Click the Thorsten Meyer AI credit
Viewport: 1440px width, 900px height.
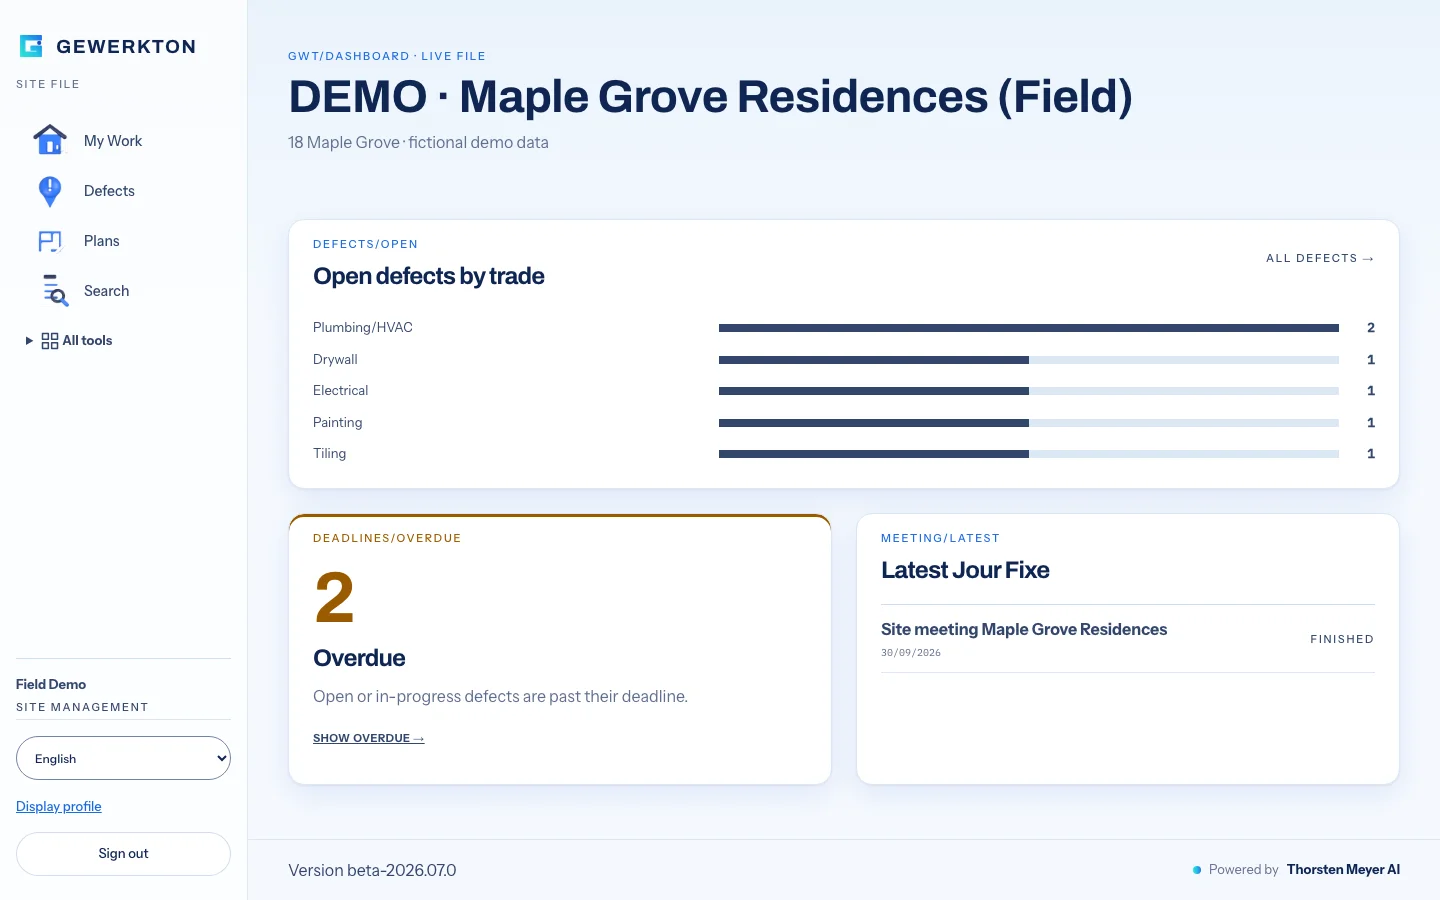point(1343,869)
